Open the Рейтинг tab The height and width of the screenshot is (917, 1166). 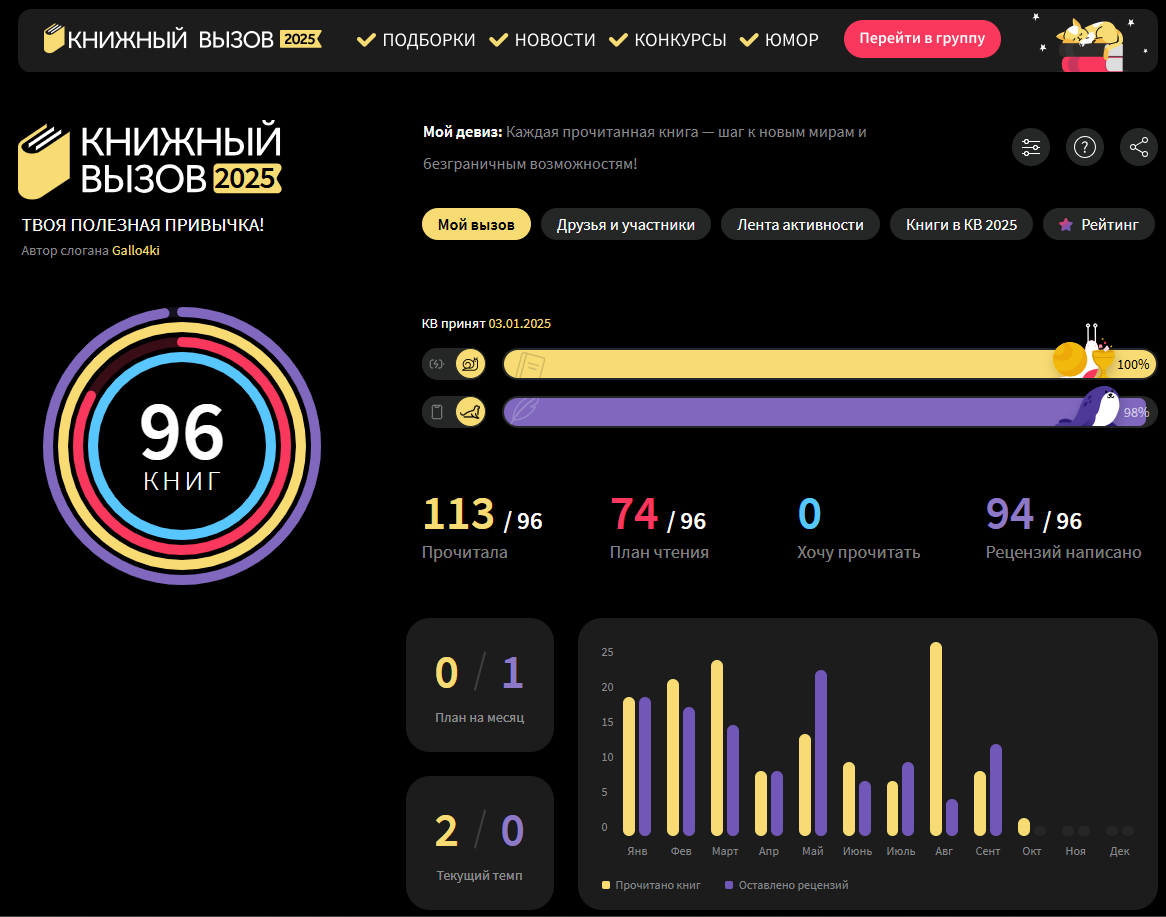tap(1098, 225)
